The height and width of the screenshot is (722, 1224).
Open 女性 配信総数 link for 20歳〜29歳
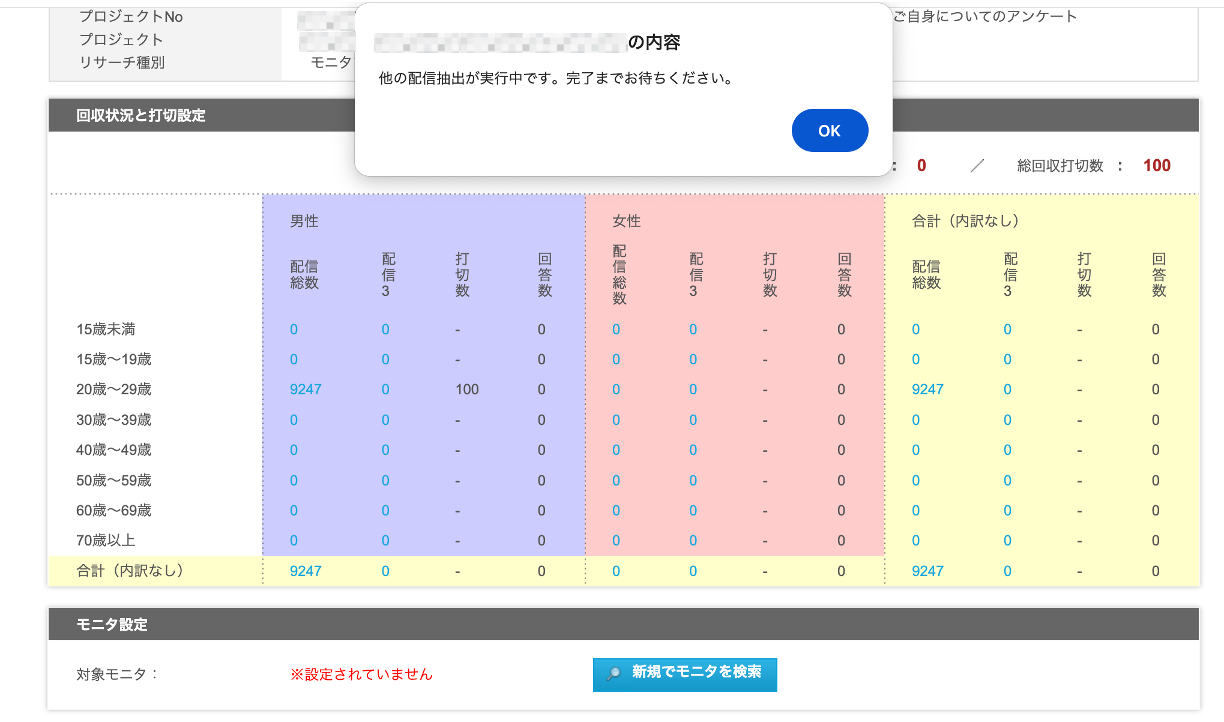click(x=616, y=389)
